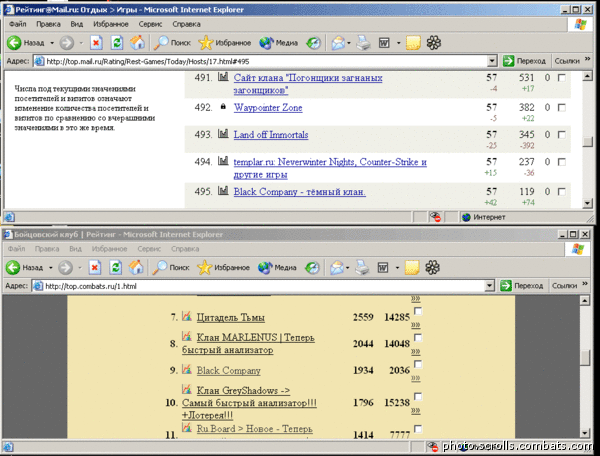Tick checkbox for Black Company - тёмный клан row
Image resolution: width=600 pixels, height=456 pixels.
point(561,191)
